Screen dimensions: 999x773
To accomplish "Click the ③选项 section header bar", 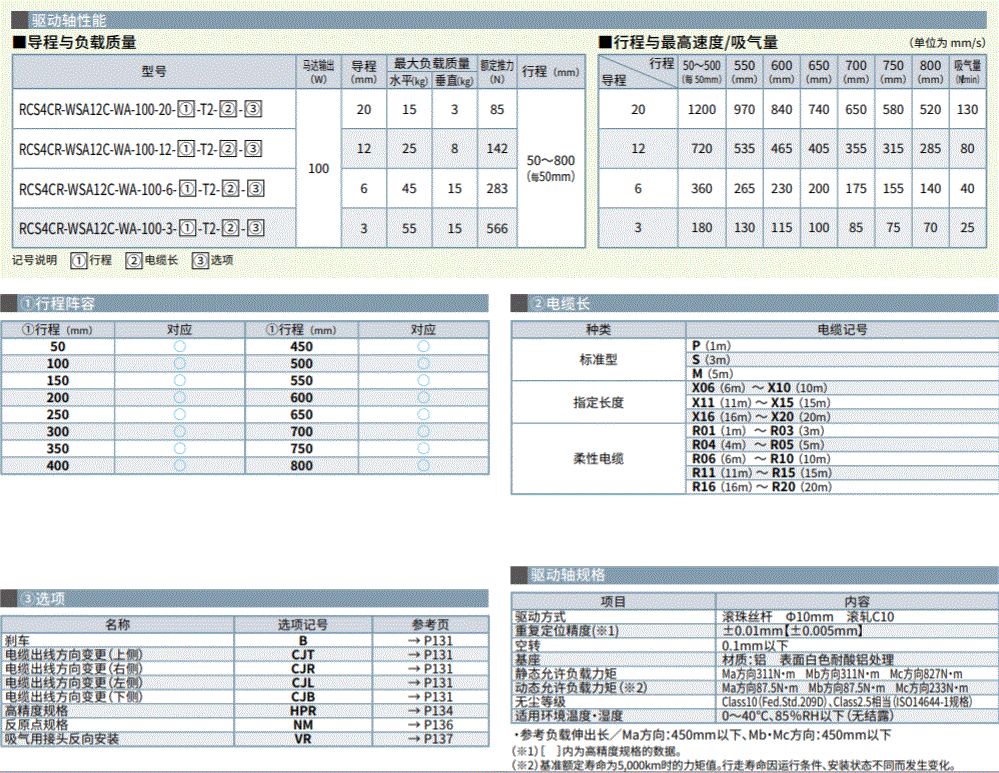I will (x=245, y=599).
